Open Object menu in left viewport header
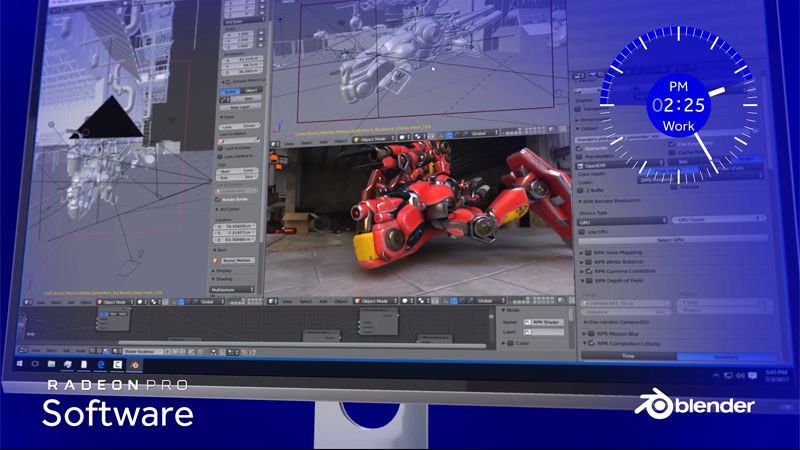 [x=85, y=302]
